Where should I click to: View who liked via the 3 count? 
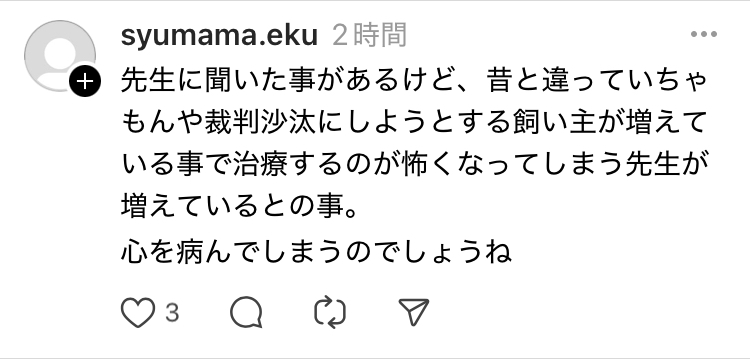172,313
